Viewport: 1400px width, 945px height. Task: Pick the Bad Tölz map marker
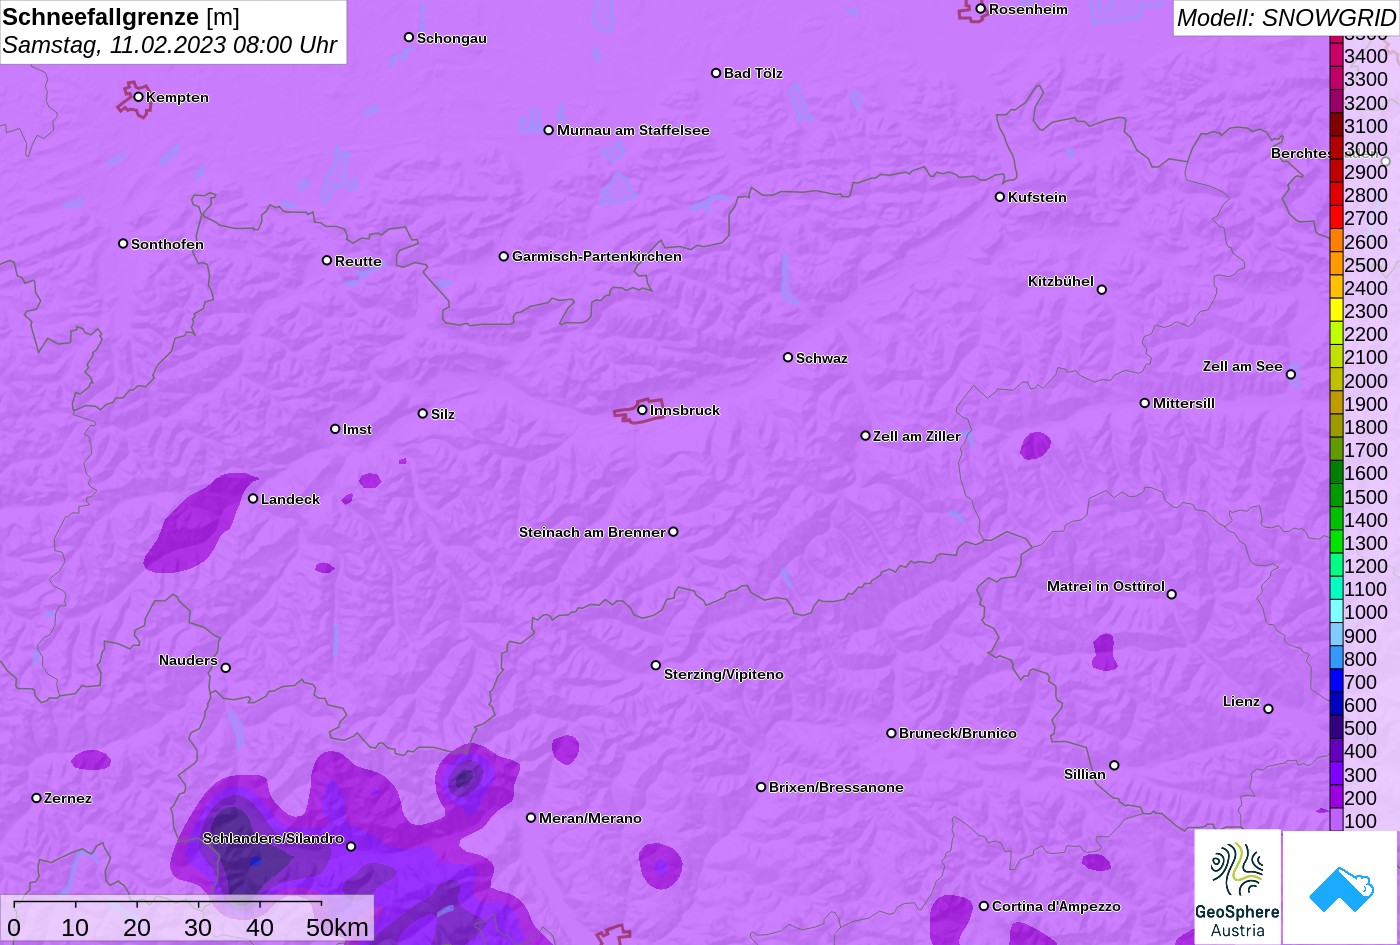click(716, 73)
